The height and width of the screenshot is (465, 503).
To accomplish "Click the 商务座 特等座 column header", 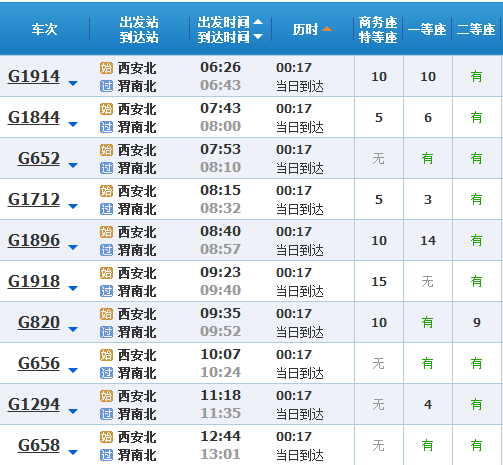I will pos(378,30).
